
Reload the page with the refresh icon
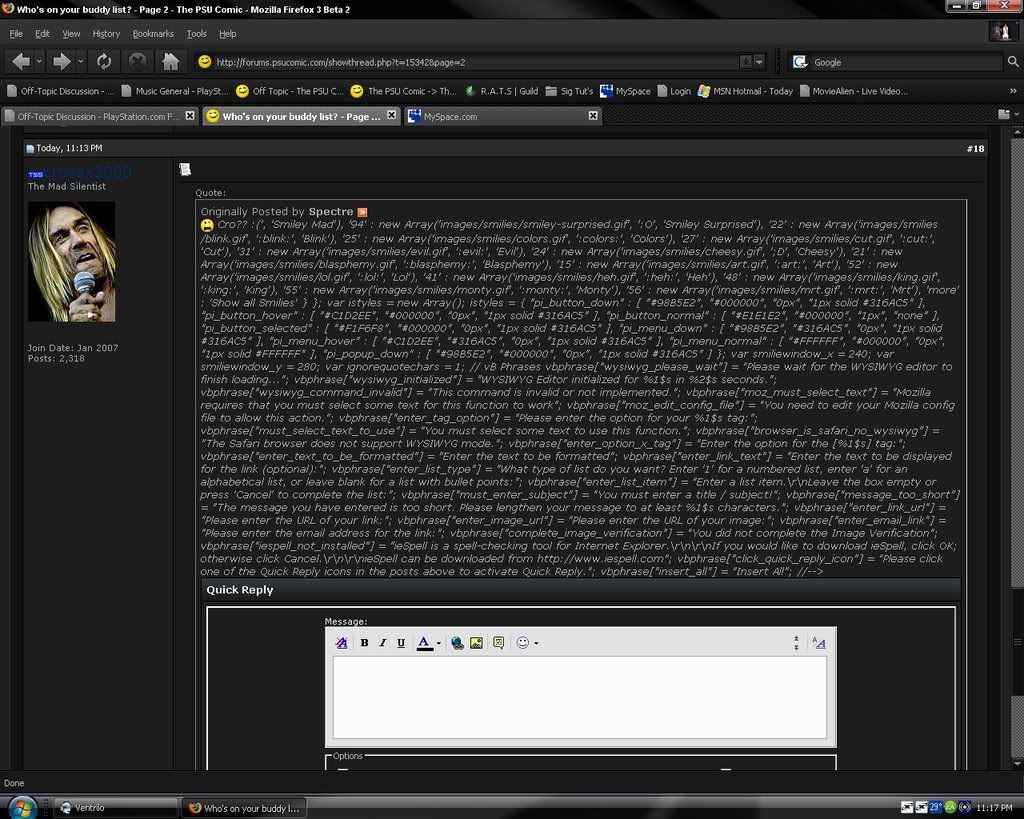coord(104,62)
